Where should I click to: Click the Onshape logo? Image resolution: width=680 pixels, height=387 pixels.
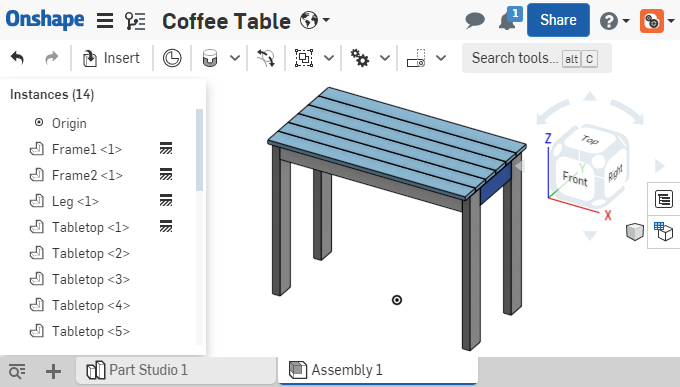click(45, 20)
